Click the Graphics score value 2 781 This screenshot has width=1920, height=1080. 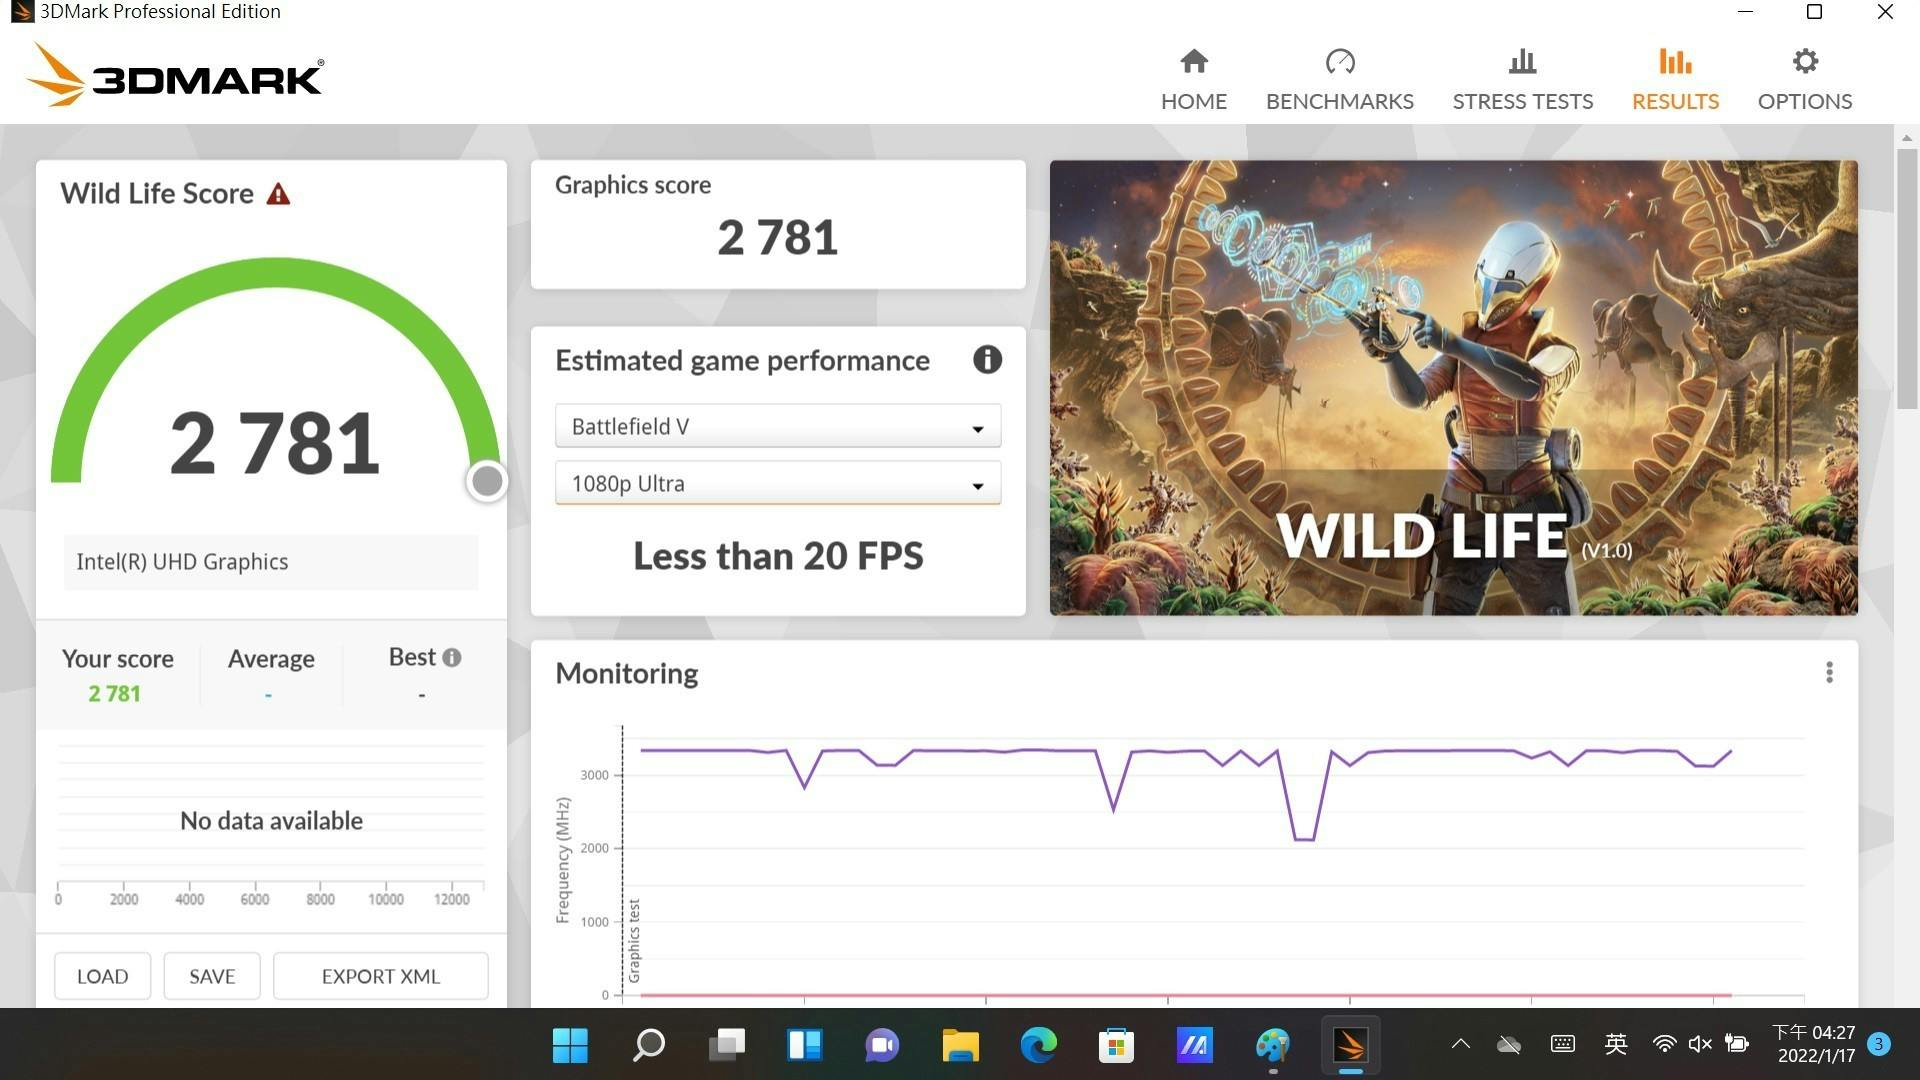point(777,238)
